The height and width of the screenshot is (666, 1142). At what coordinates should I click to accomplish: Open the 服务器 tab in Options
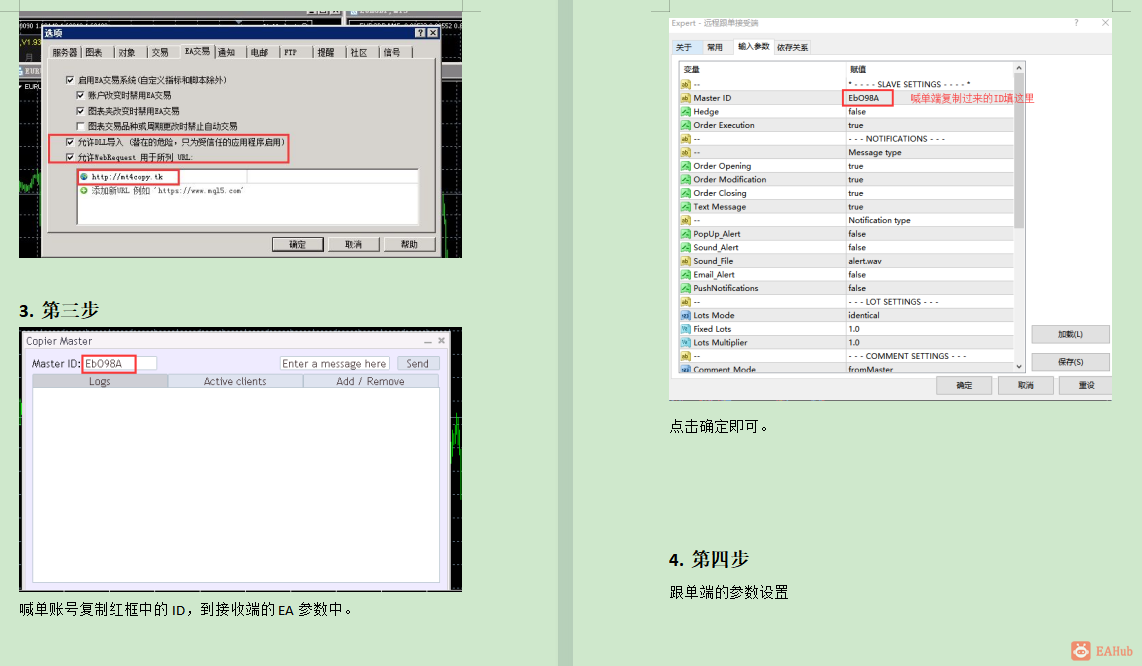(x=64, y=52)
